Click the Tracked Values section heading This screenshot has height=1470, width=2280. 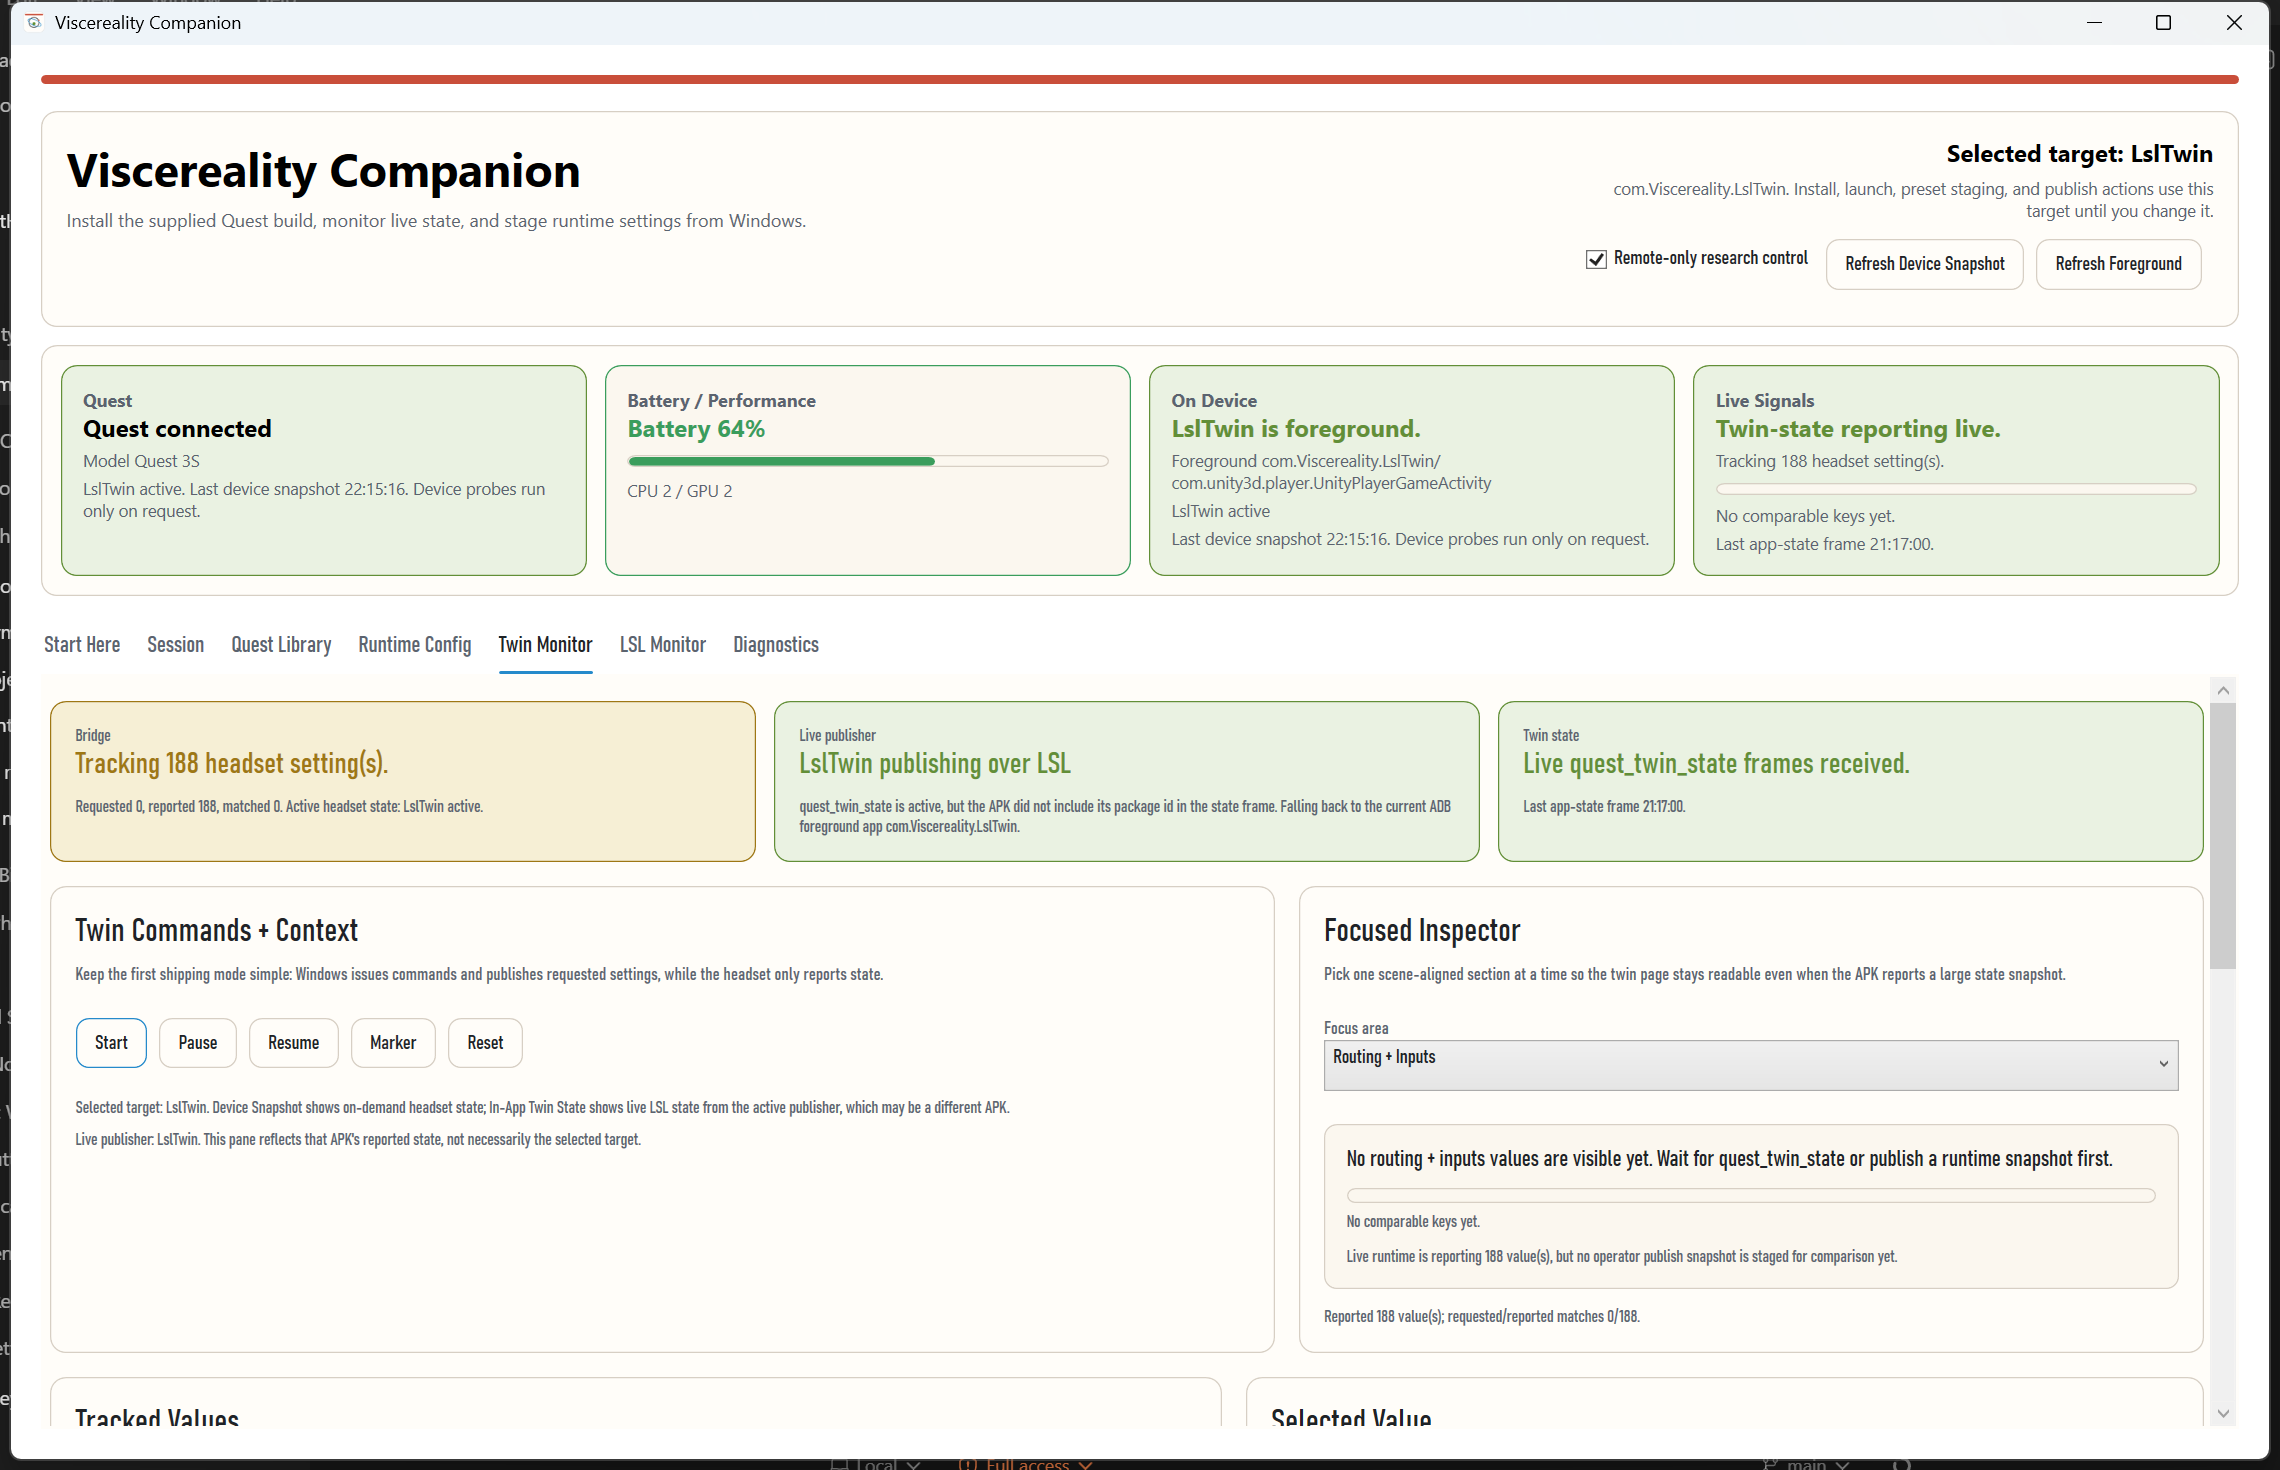click(x=157, y=1417)
